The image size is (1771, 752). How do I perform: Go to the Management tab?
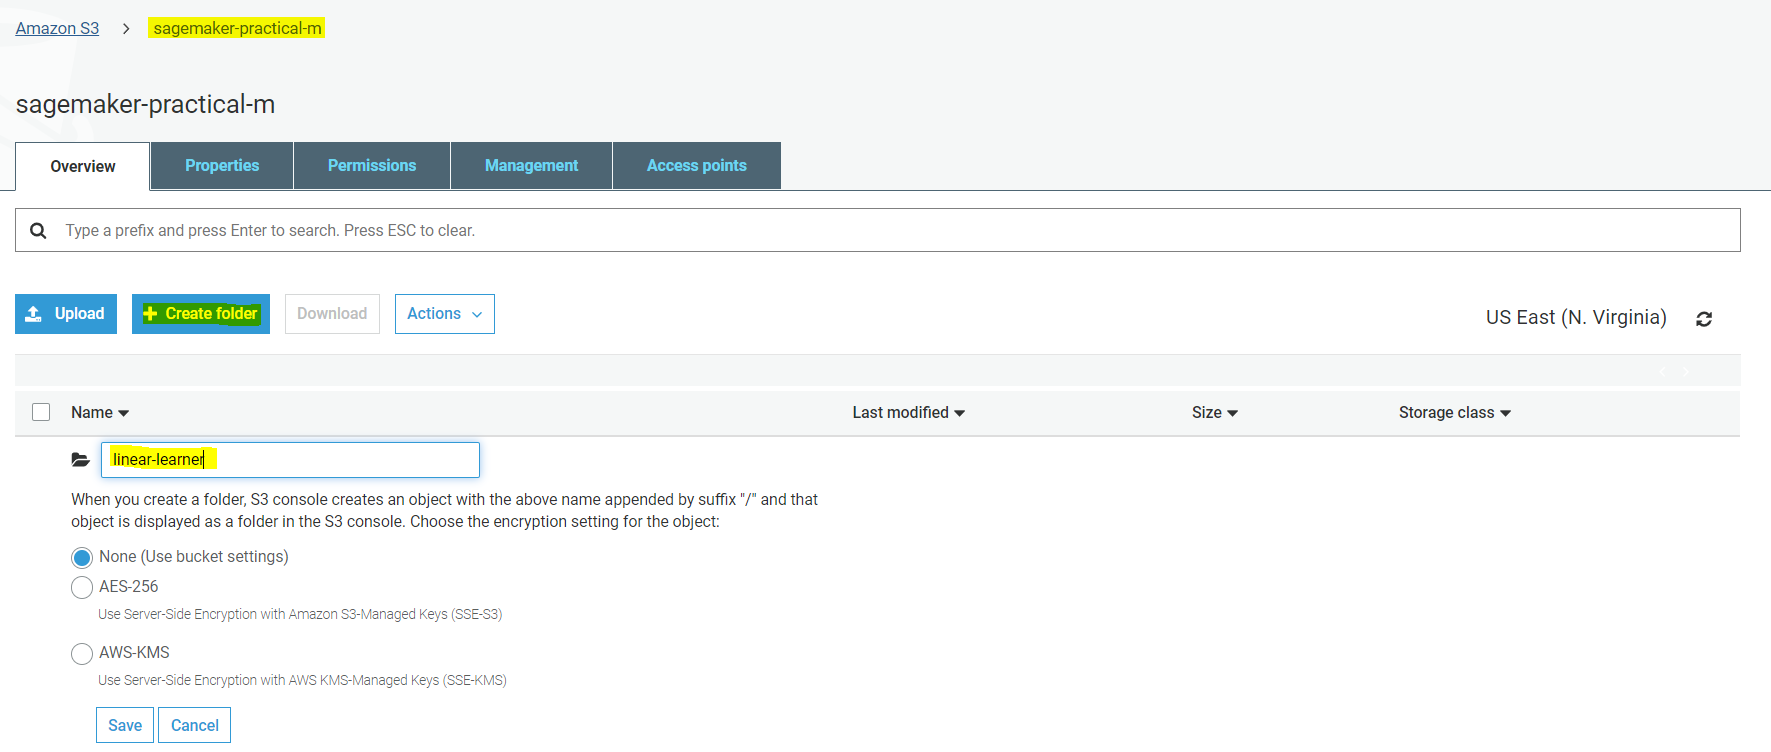coord(531,166)
